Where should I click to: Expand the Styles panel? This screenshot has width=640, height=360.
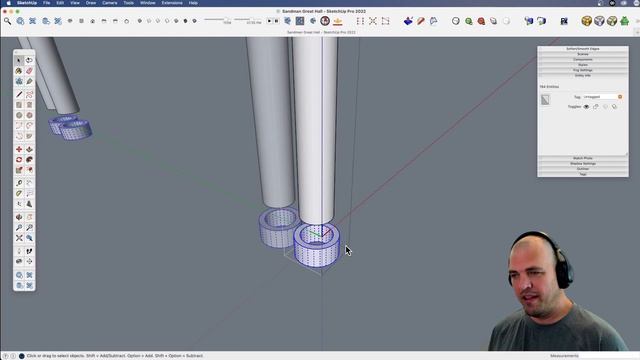(583, 65)
